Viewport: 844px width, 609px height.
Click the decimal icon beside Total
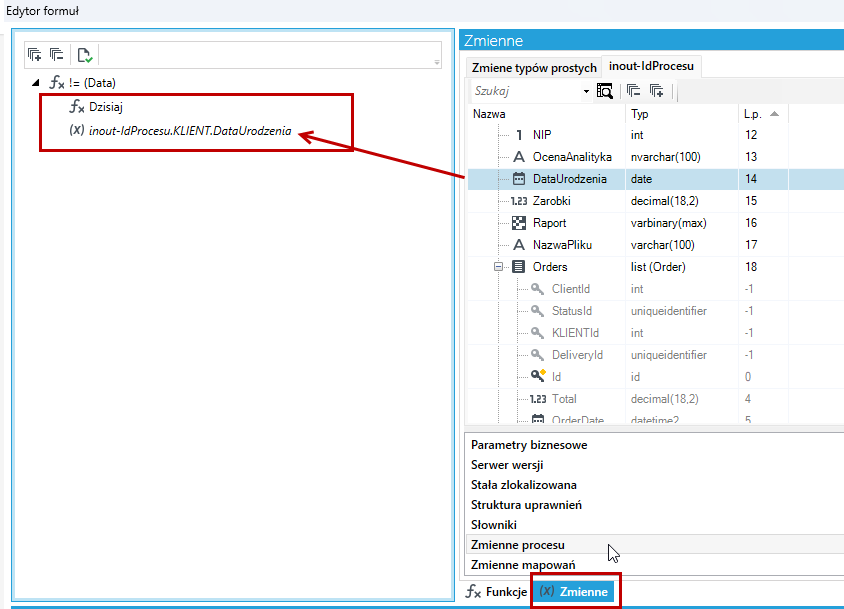point(538,399)
